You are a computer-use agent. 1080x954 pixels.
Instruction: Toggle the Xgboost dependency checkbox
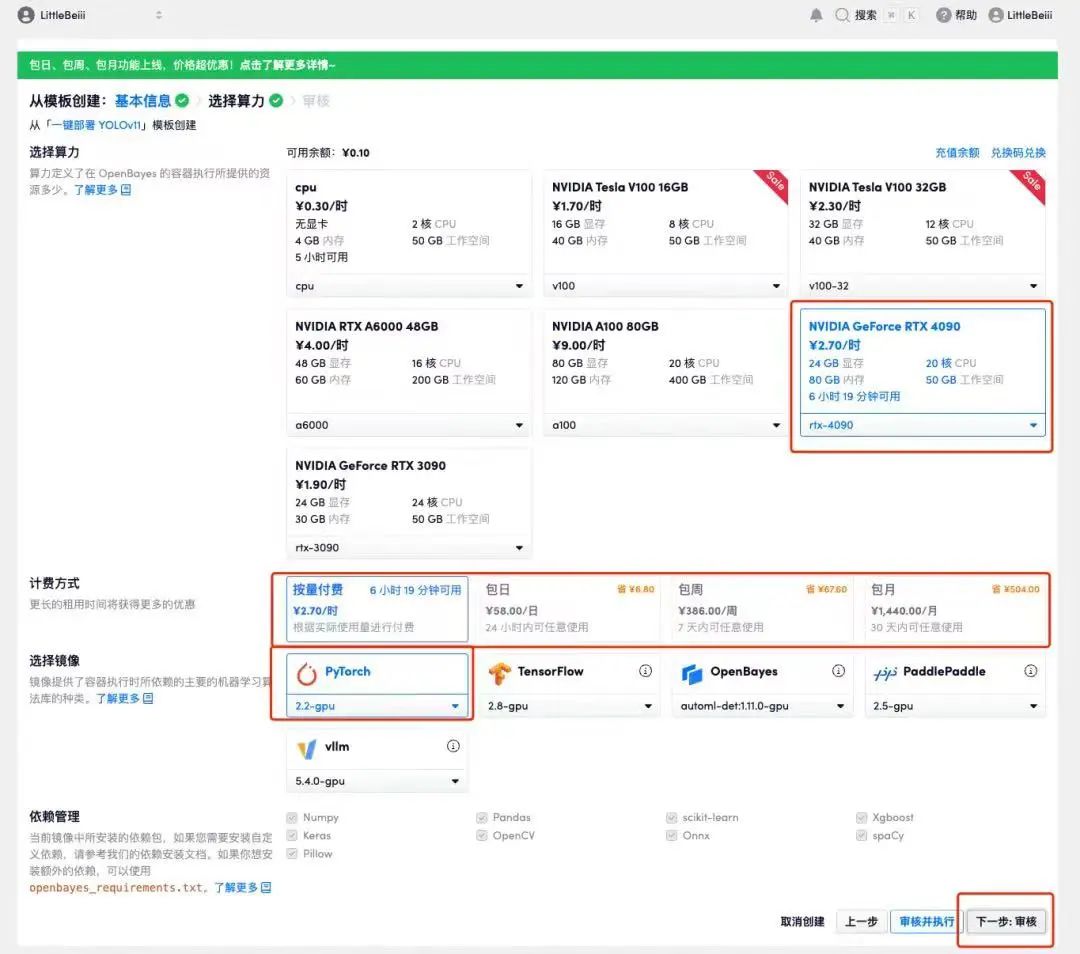pyautogui.click(x=862, y=817)
